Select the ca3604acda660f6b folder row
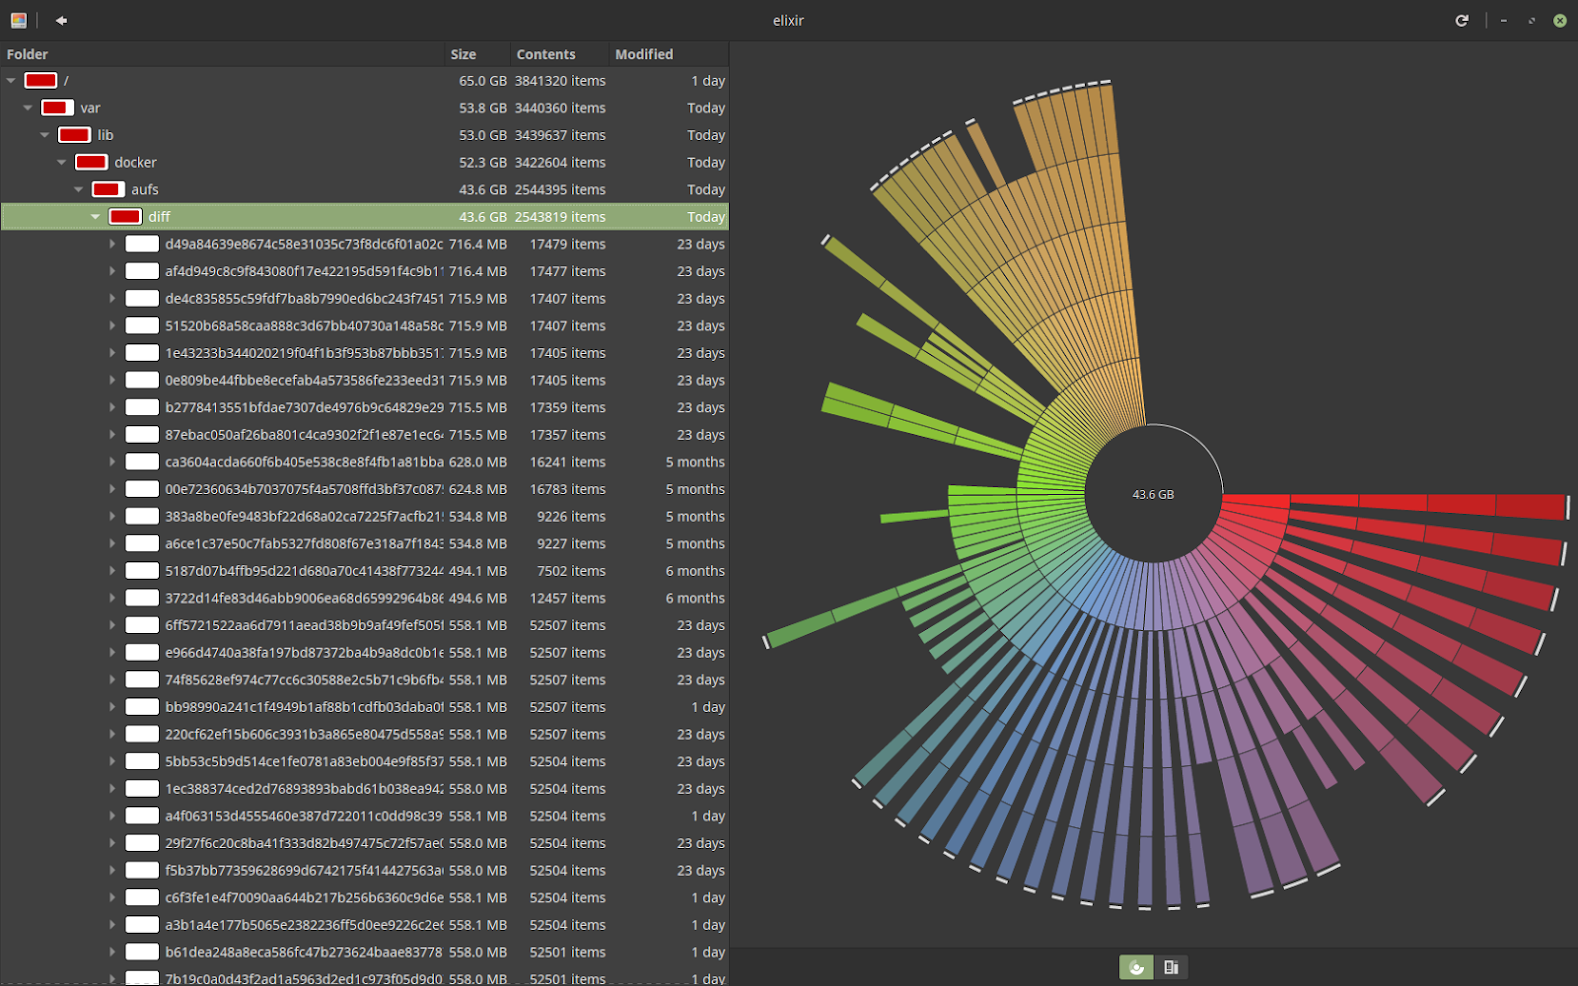1578x986 pixels. (x=364, y=462)
